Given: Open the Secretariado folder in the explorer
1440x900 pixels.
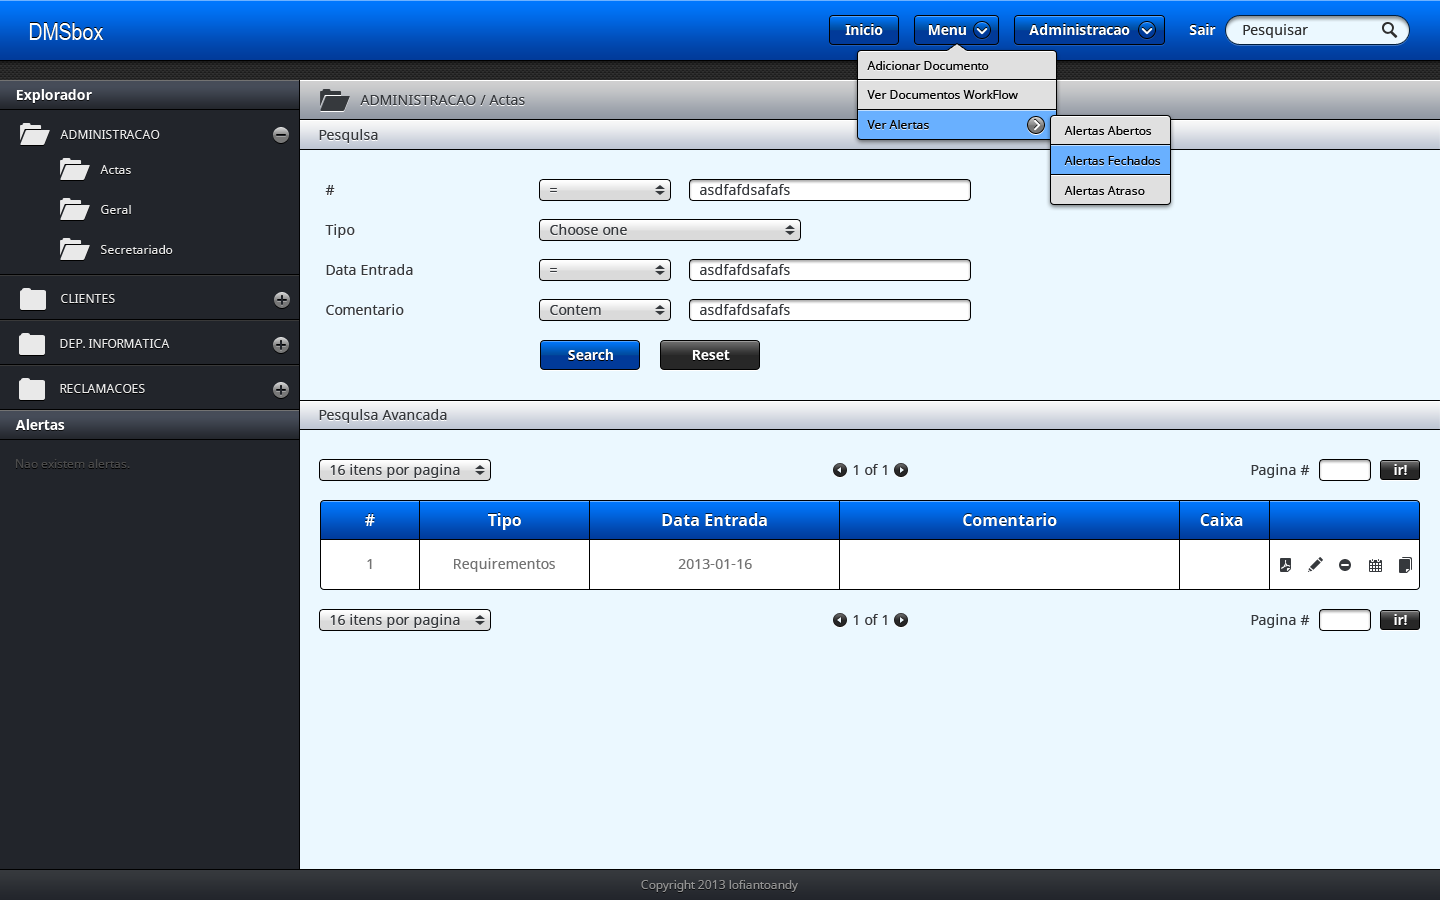Looking at the screenshot, I should [136, 250].
